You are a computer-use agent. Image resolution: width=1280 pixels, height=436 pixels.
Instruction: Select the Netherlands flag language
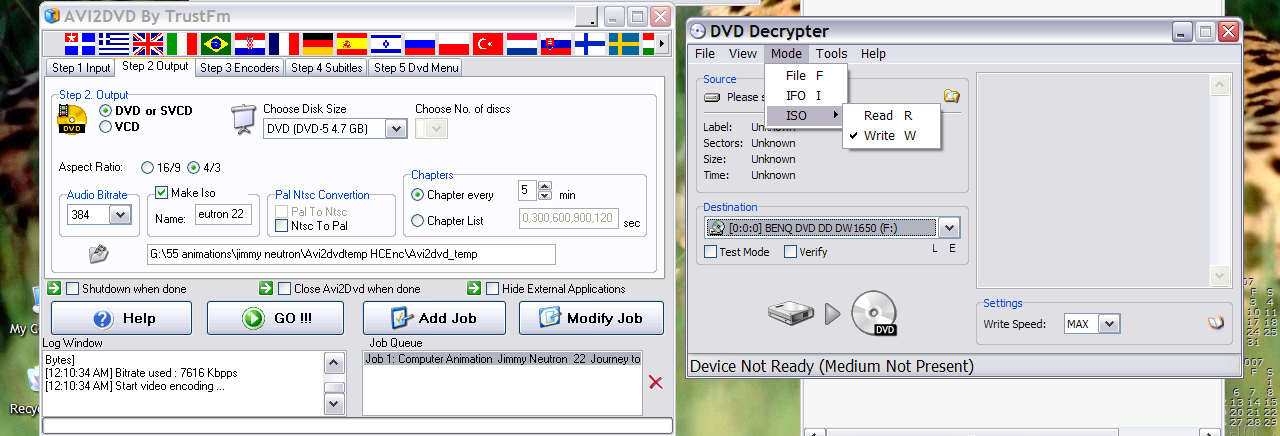point(521,44)
